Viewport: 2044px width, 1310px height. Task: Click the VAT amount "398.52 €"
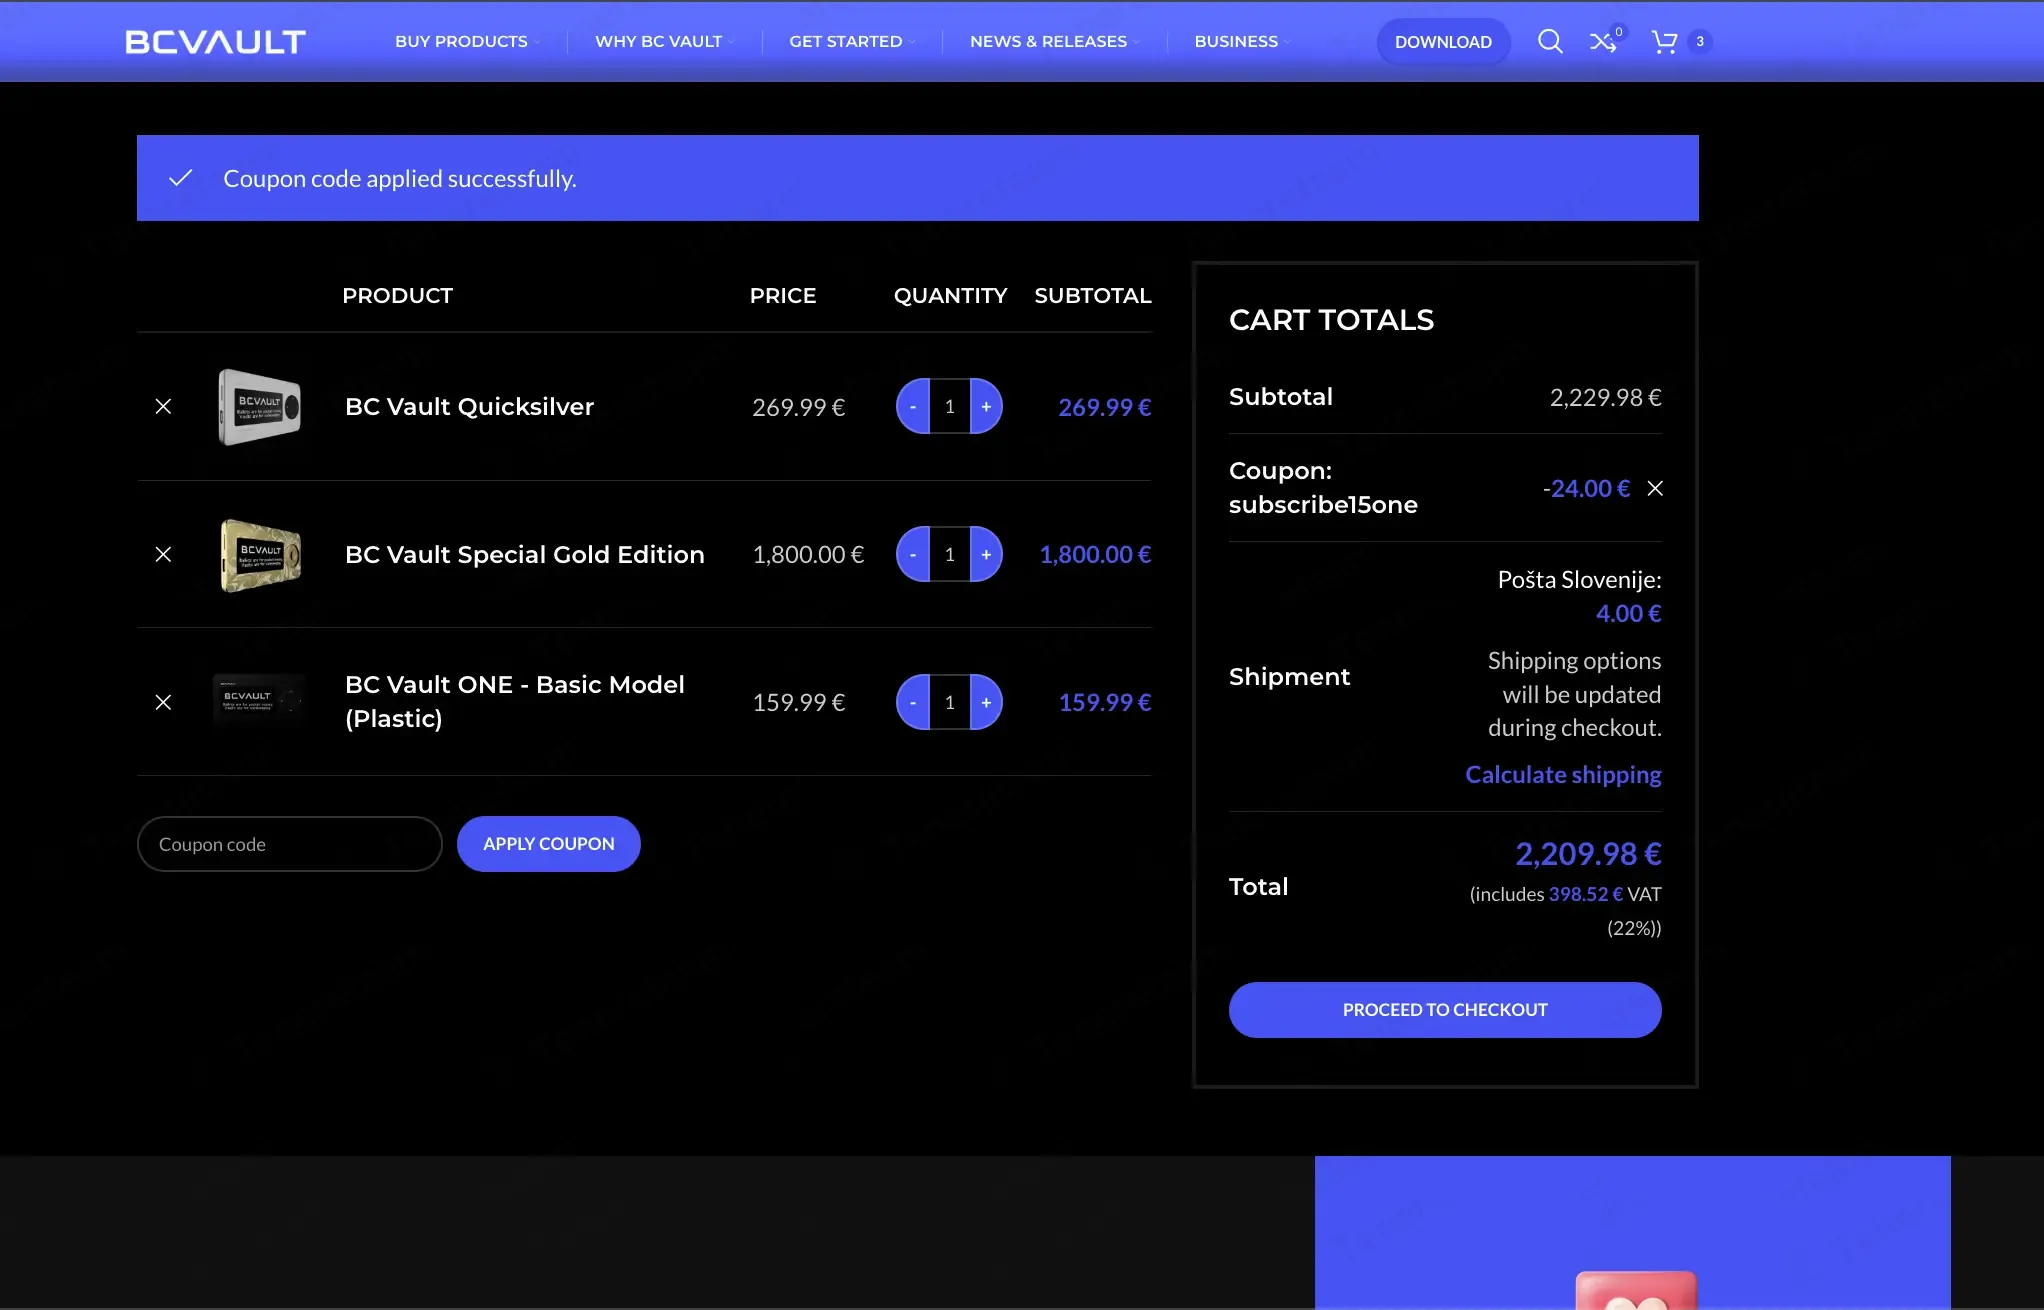(1586, 894)
